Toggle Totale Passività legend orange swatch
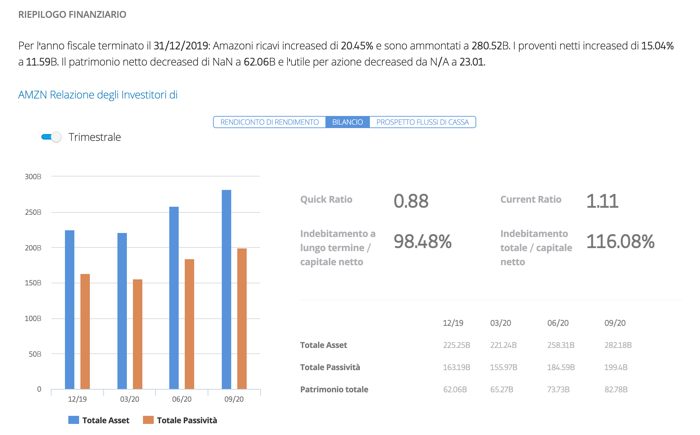The height and width of the screenshot is (435, 700). pyautogui.click(x=148, y=420)
